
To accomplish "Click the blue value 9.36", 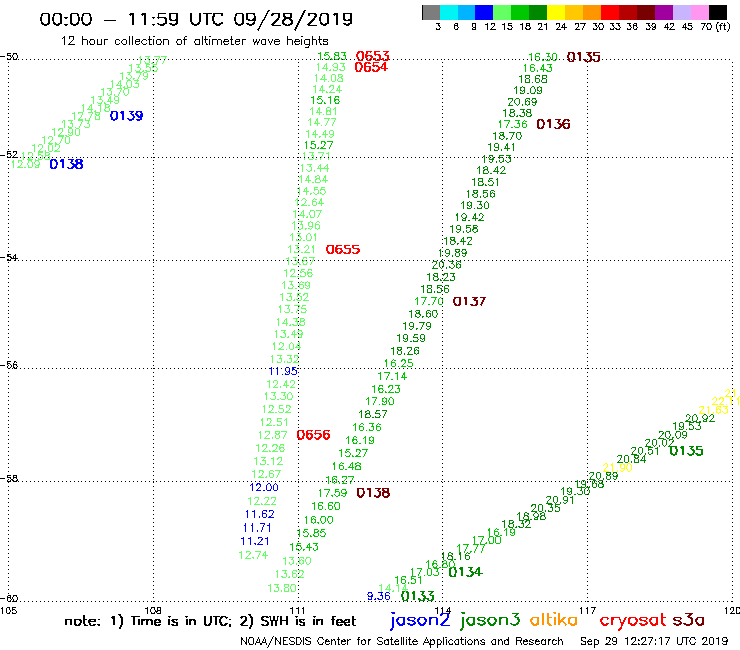I will (x=379, y=596).
